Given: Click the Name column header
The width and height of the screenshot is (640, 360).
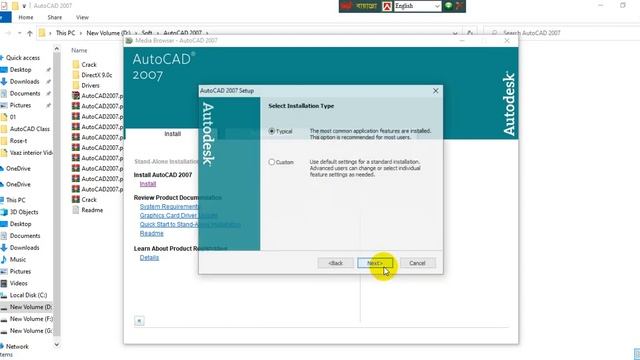Looking at the screenshot, I should [79, 50].
